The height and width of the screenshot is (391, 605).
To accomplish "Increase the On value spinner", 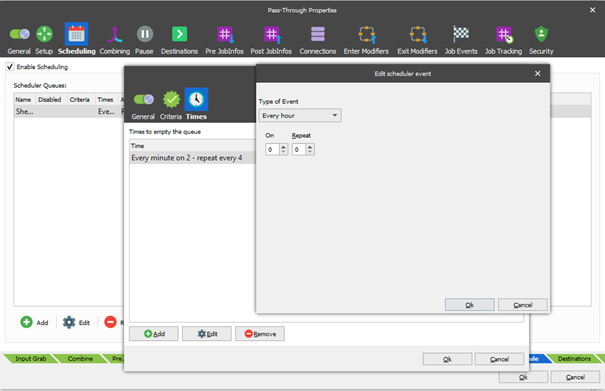I will (x=284, y=147).
